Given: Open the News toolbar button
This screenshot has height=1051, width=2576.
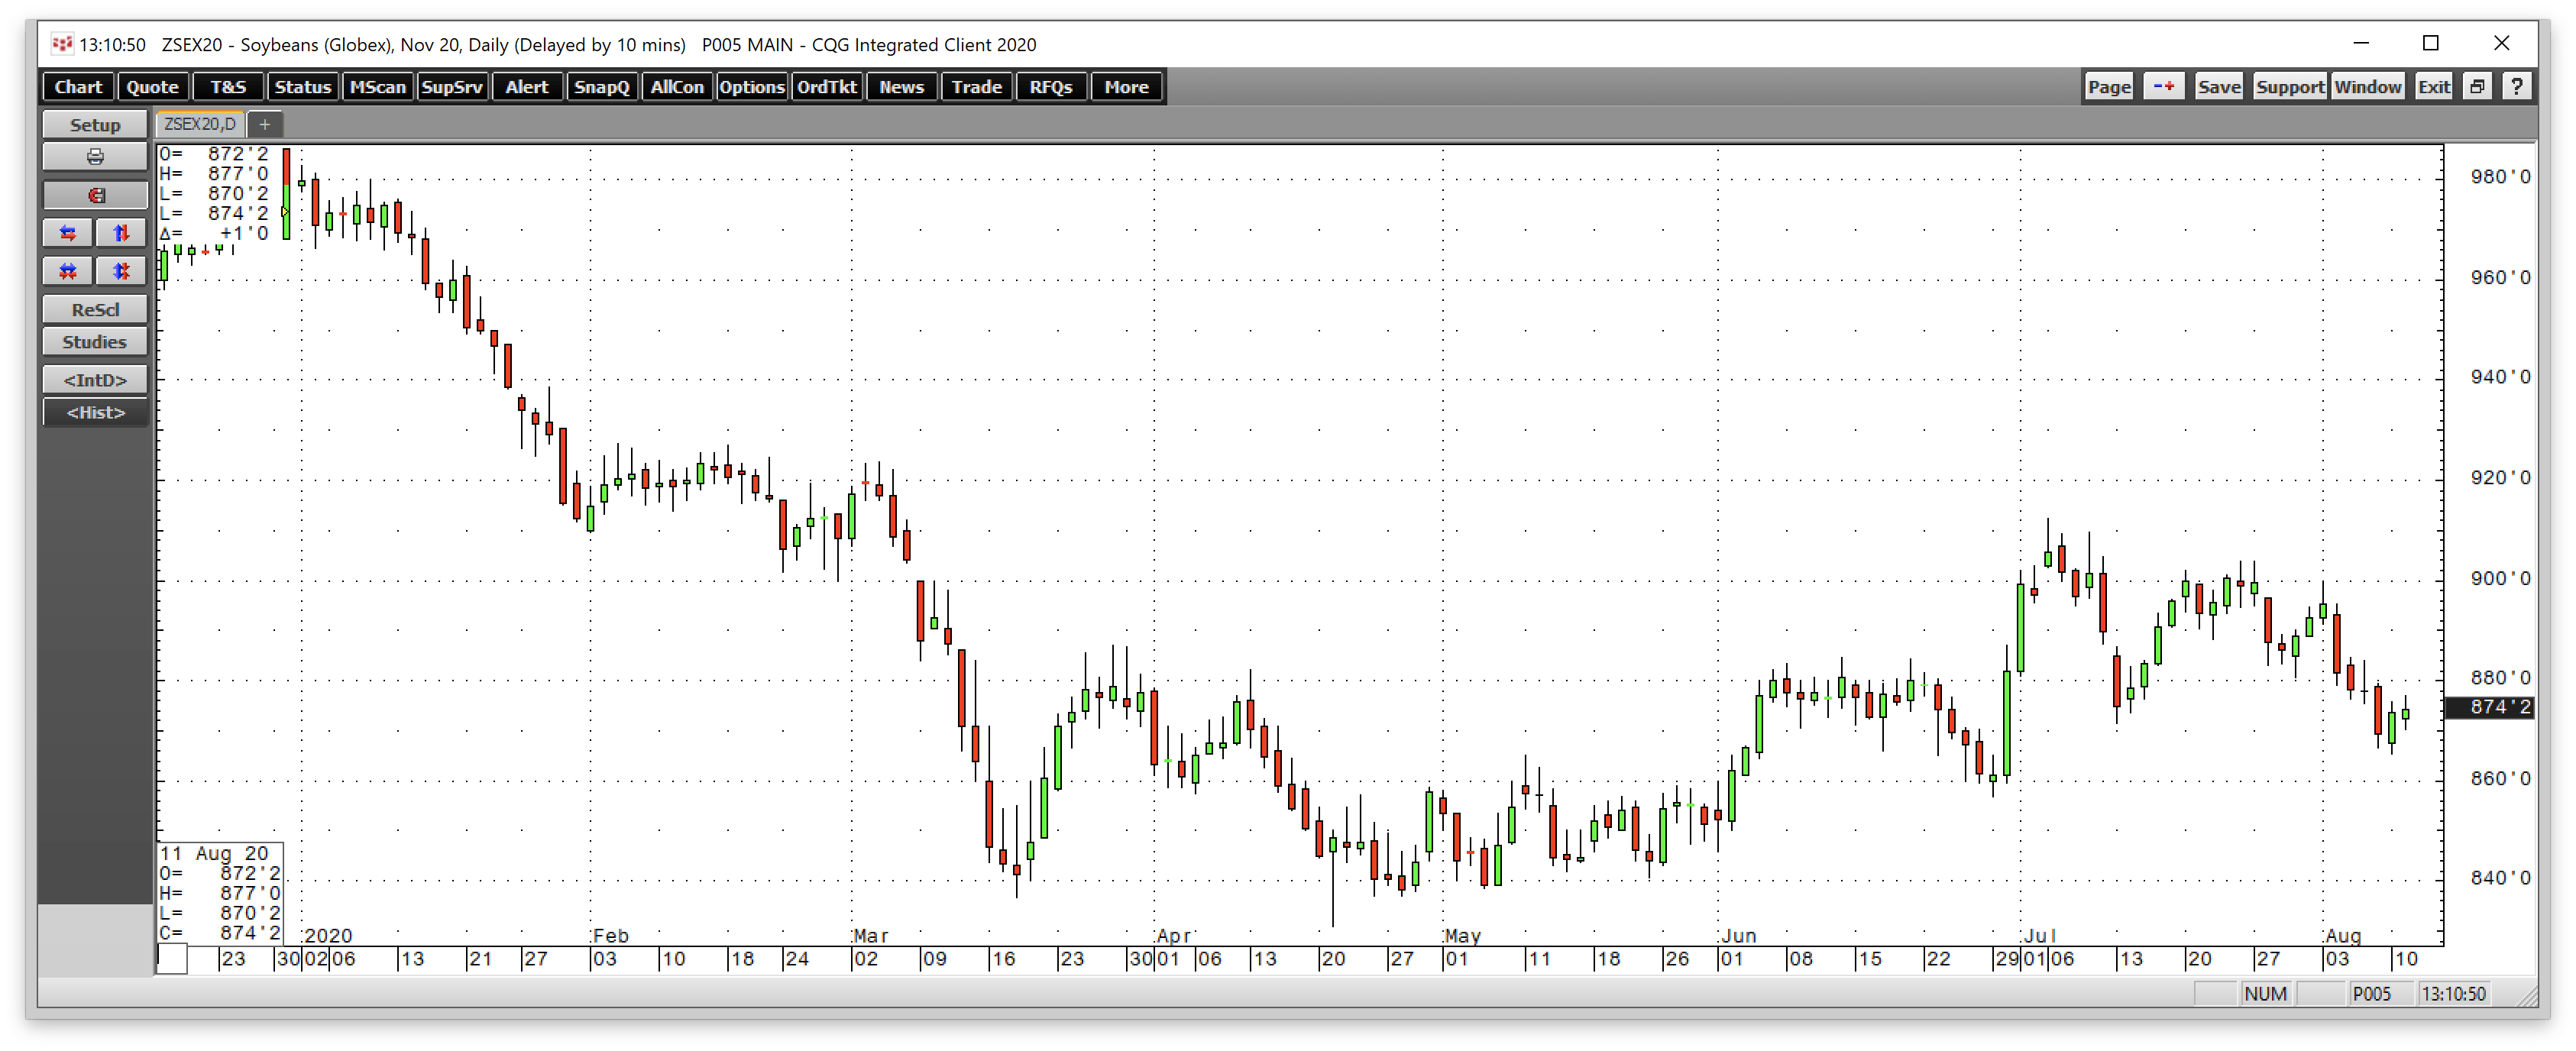Looking at the screenshot, I should (x=902, y=87).
